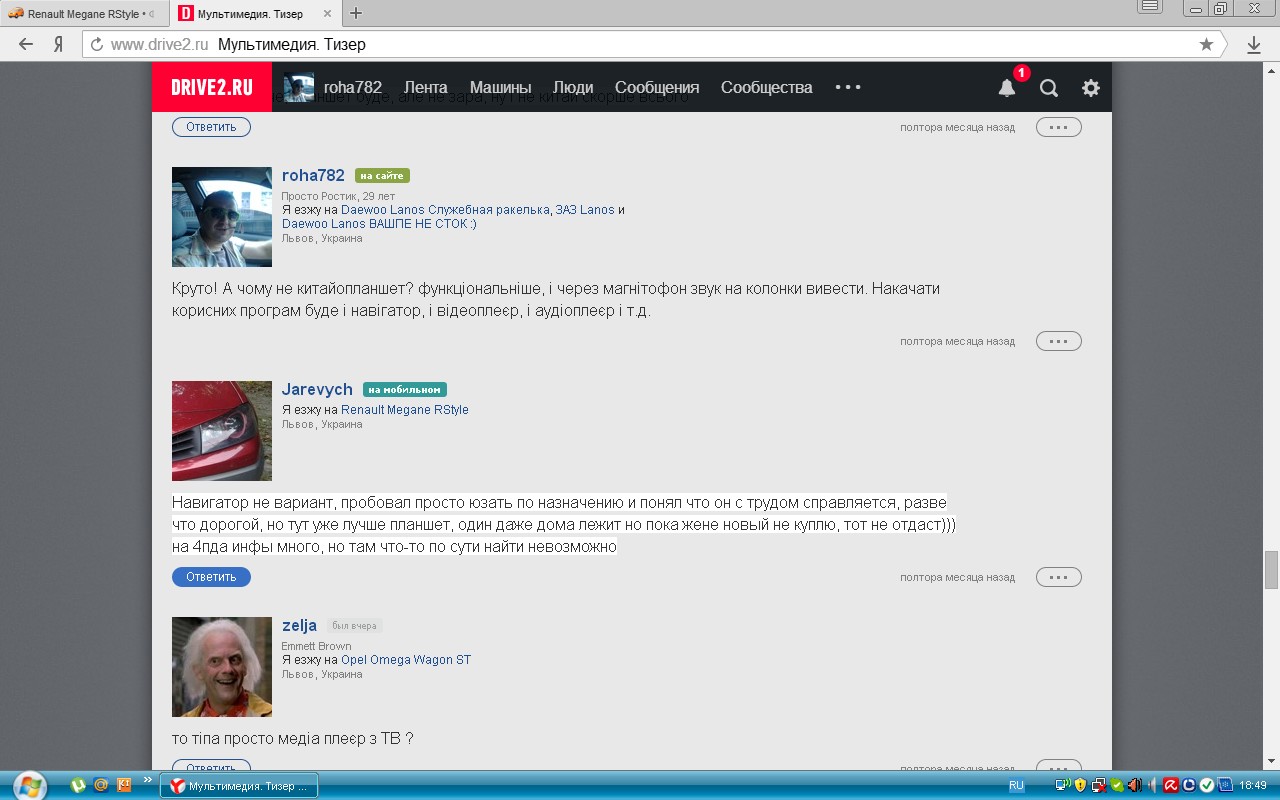
Task: Close the 'Мультимедия. Тизер' tab
Action: [x=326, y=14]
